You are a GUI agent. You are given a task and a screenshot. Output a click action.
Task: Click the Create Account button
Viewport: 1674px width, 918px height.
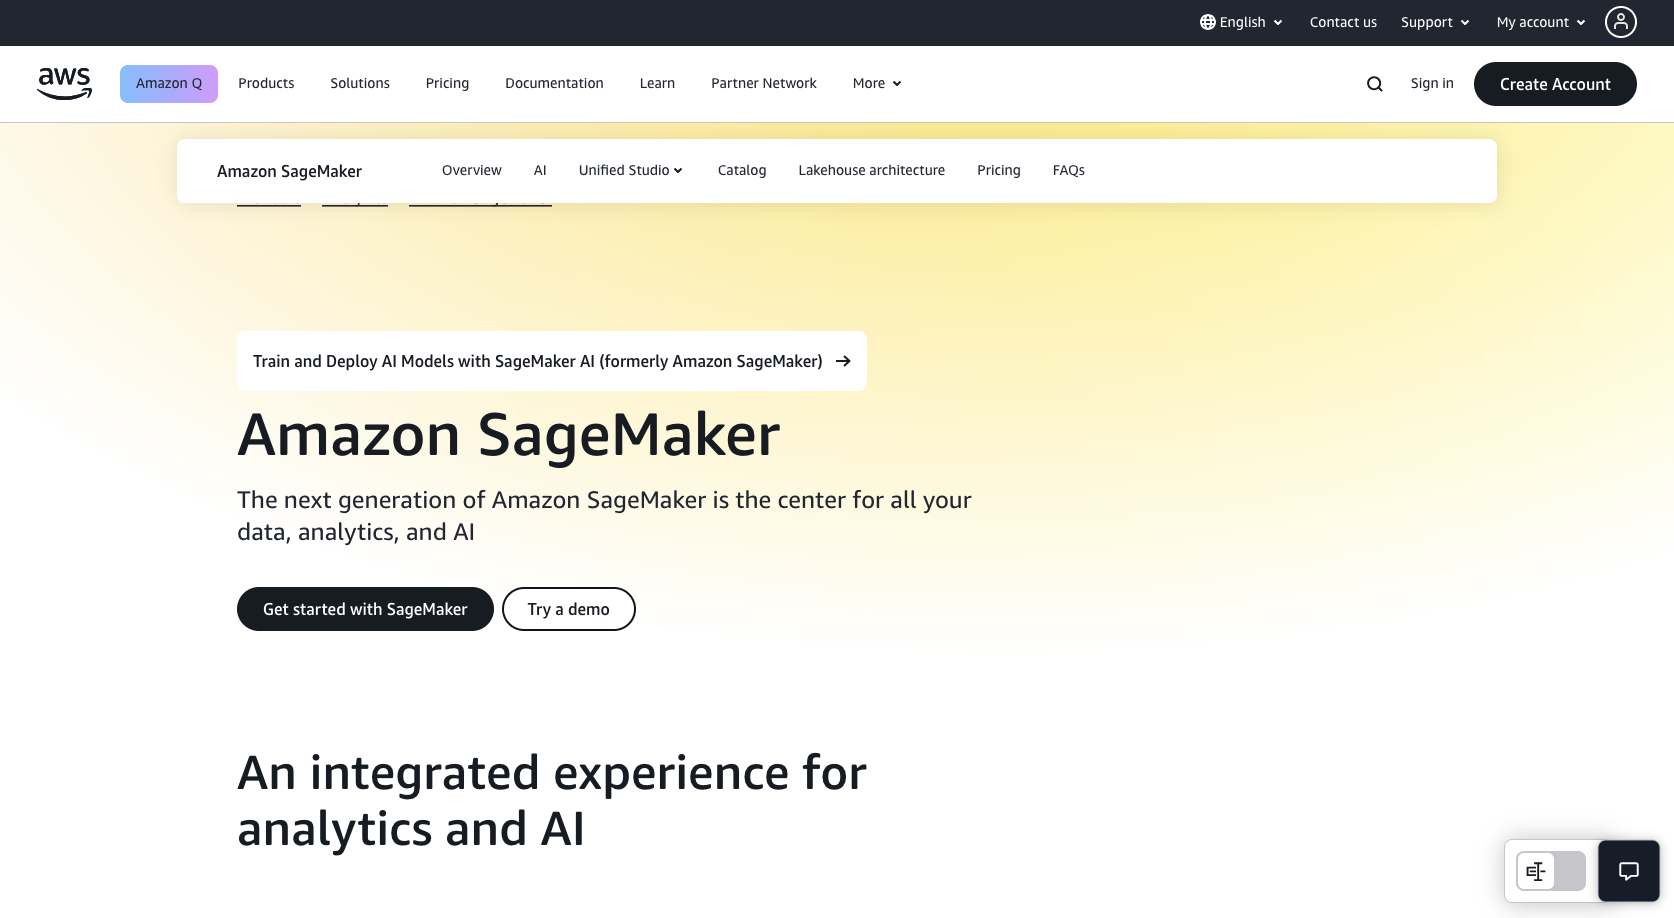coord(1554,84)
